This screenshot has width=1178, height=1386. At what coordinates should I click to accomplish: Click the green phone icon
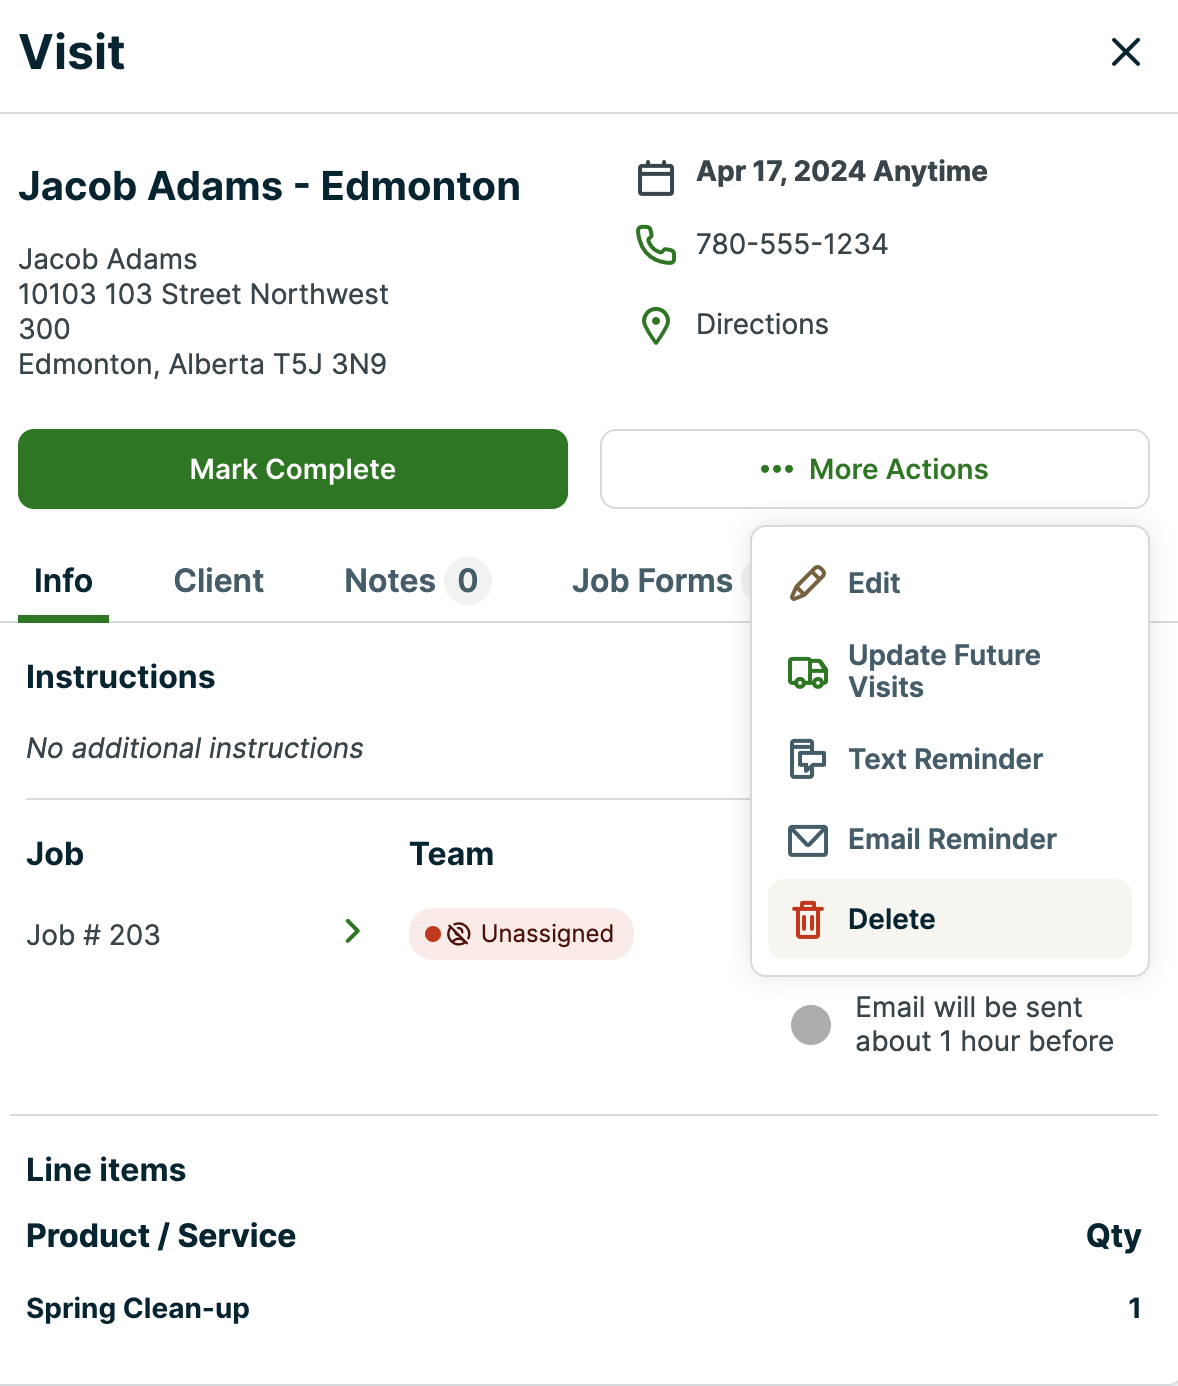[x=656, y=245]
